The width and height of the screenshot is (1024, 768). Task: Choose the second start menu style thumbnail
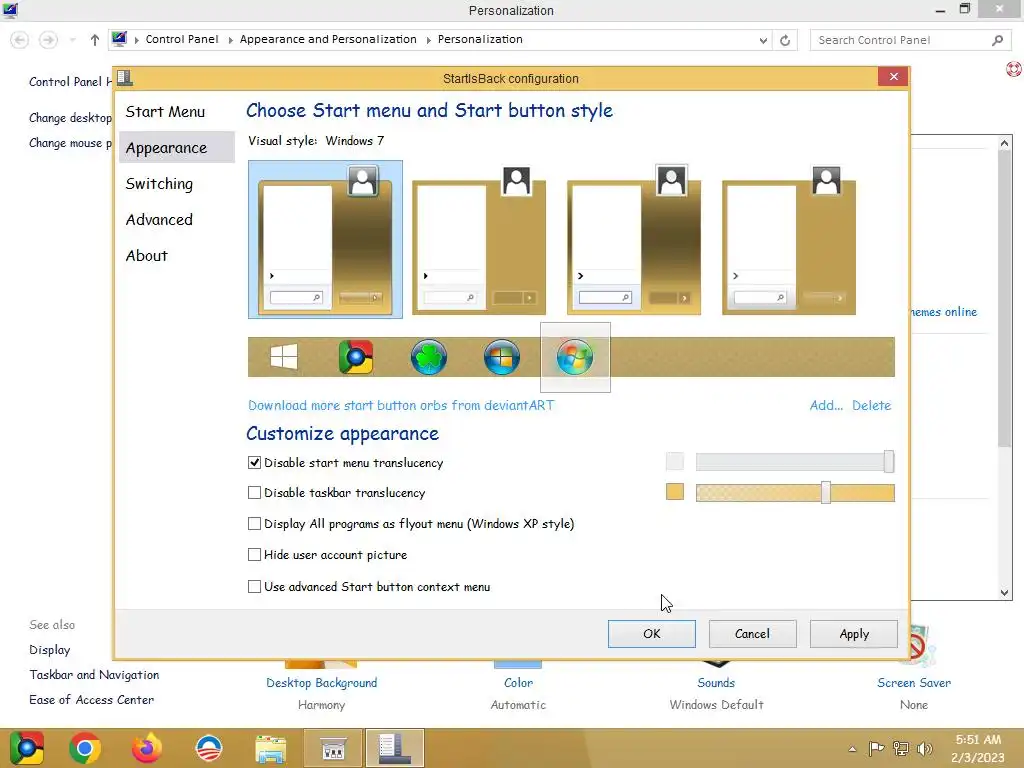(x=479, y=240)
